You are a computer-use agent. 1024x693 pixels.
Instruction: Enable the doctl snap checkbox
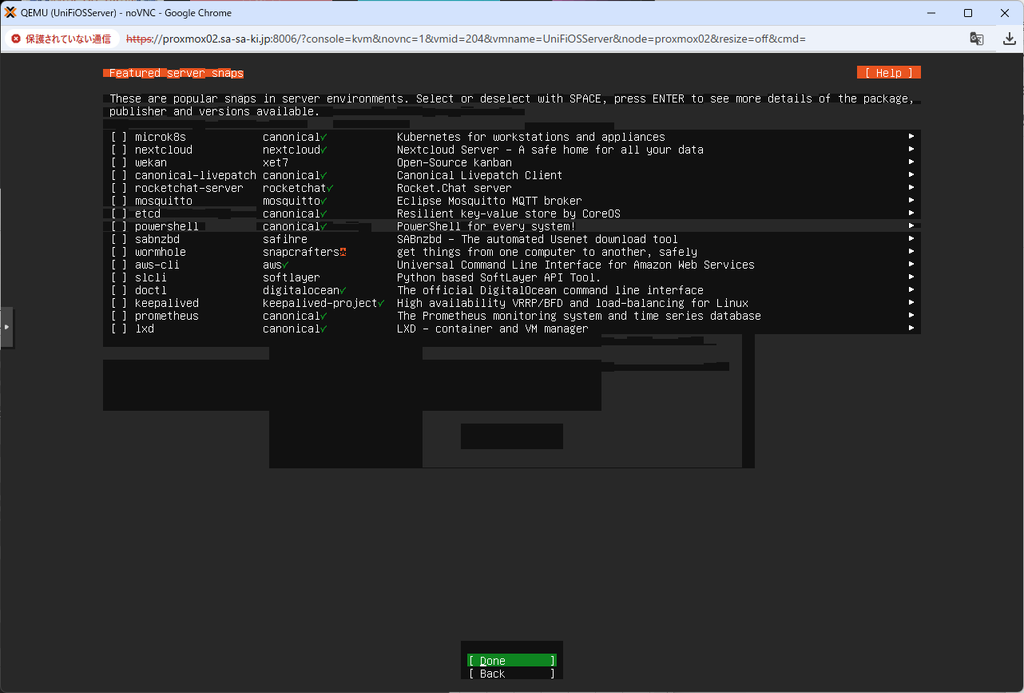[x=119, y=291]
